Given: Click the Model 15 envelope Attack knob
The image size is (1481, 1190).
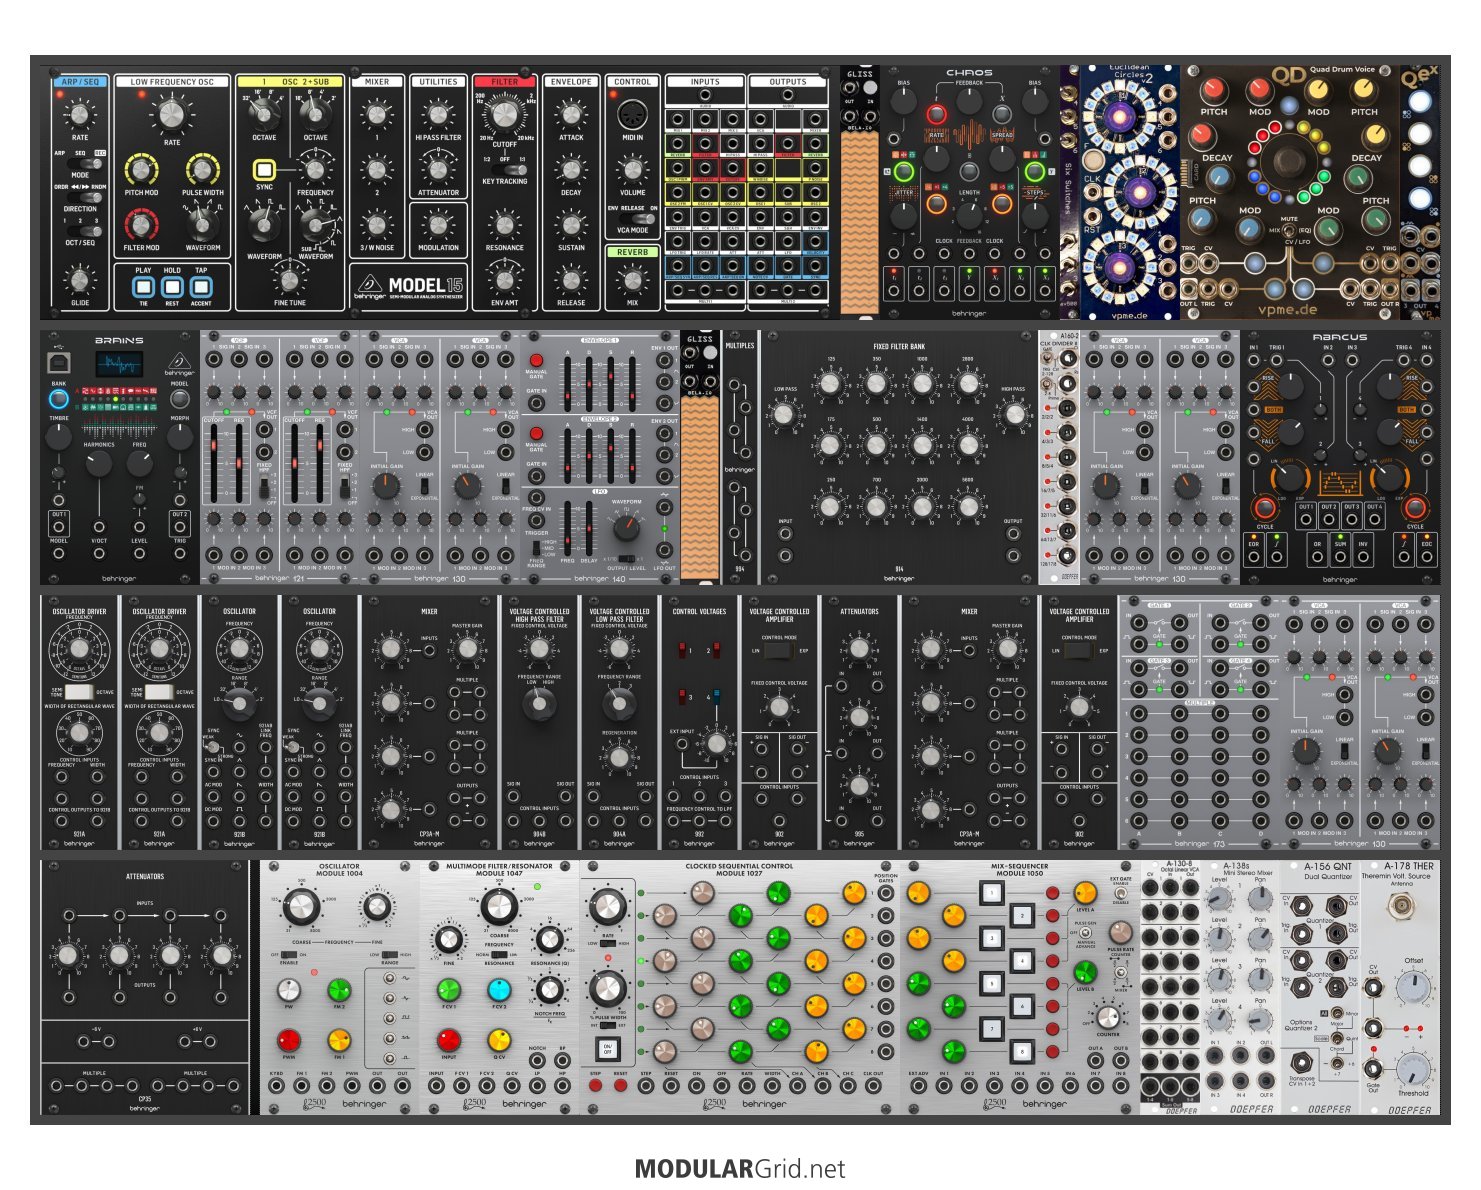Looking at the screenshot, I should [571, 116].
